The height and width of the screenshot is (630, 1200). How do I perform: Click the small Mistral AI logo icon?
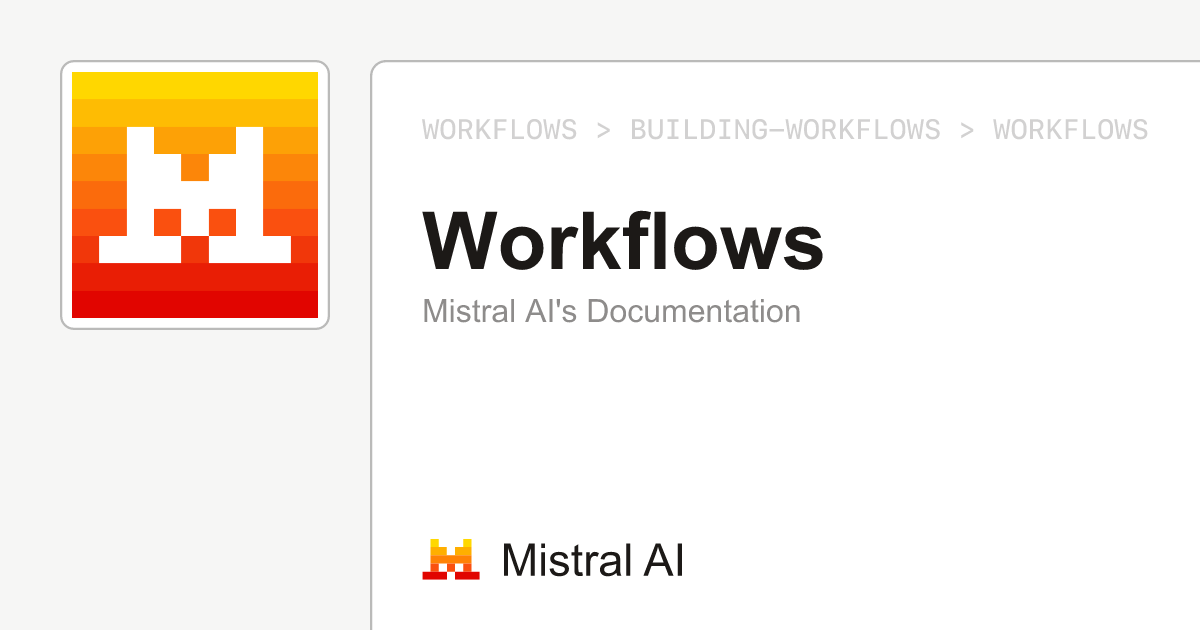(x=451, y=559)
